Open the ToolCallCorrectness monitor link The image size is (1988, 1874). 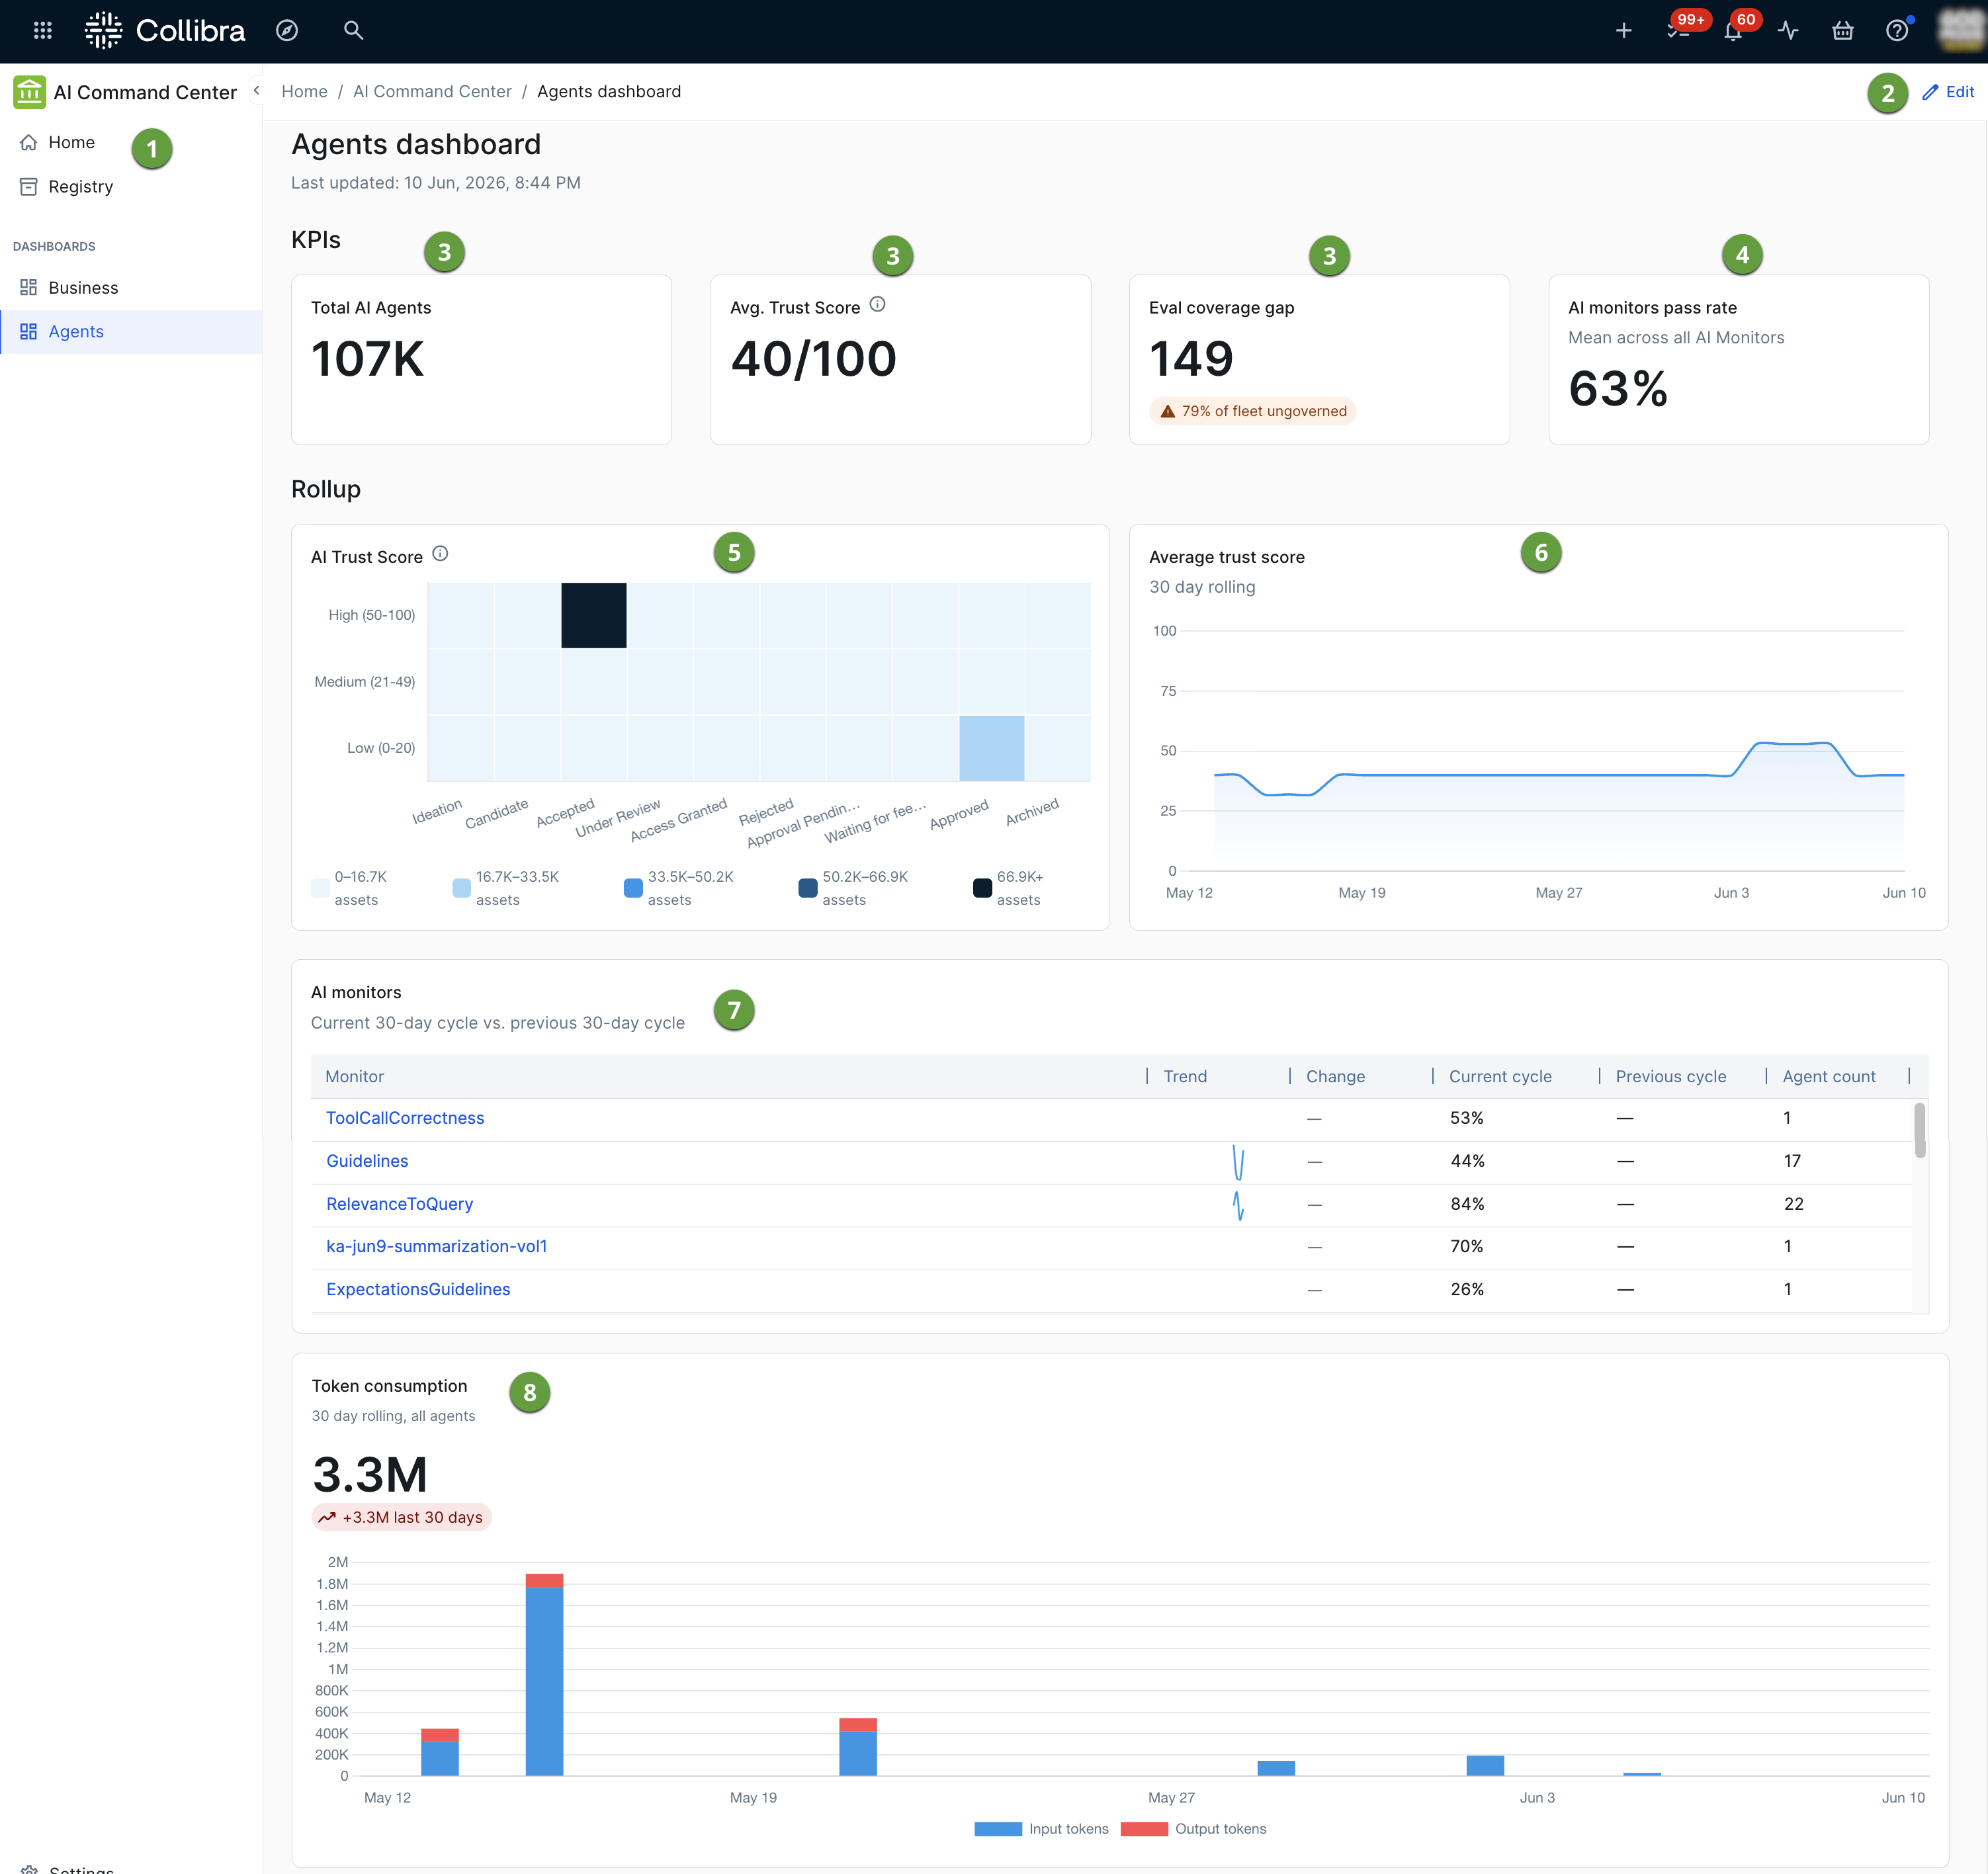pyautogui.click(x=405, y=1118)
